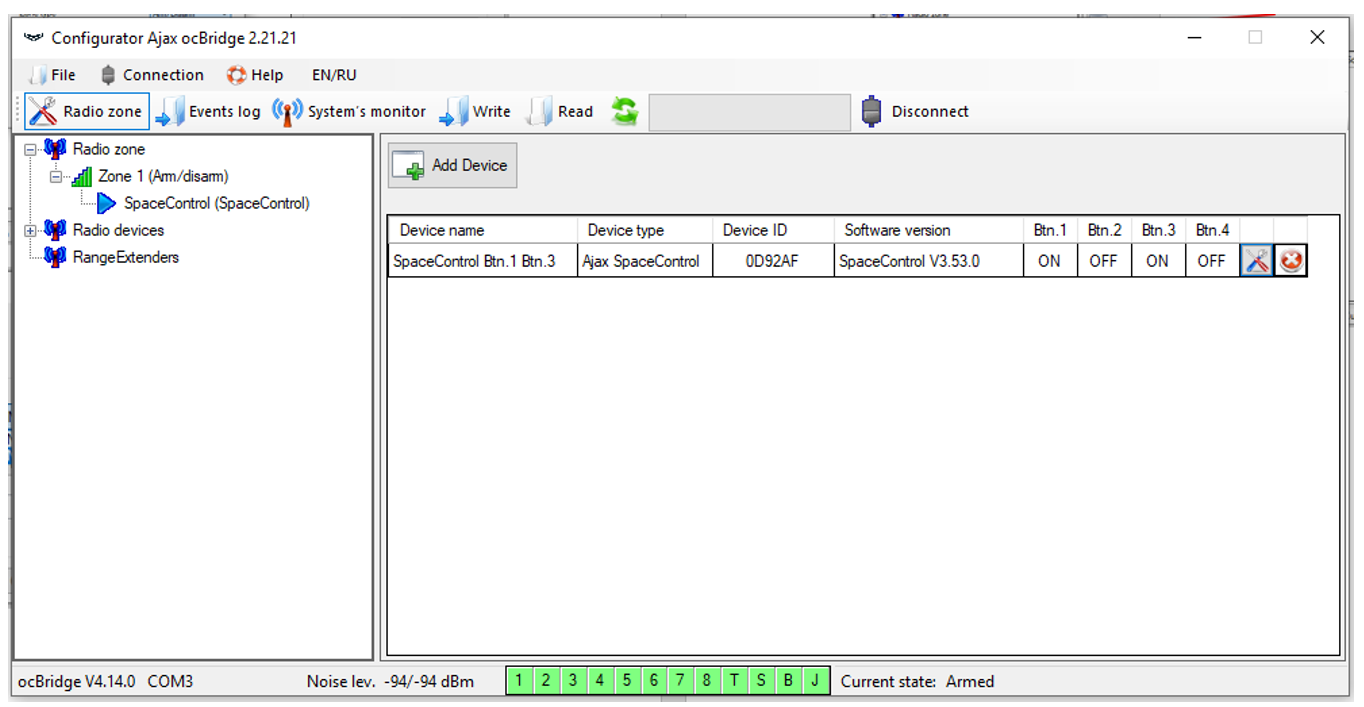Click status indicator 7 in status bar
1364x707 pixels.
(x=680, y=681)
